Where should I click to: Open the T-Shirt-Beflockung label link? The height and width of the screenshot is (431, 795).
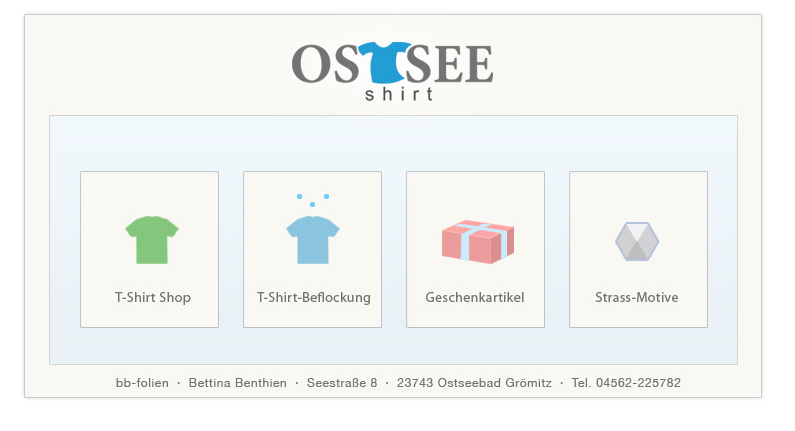[x=314, y=298]
